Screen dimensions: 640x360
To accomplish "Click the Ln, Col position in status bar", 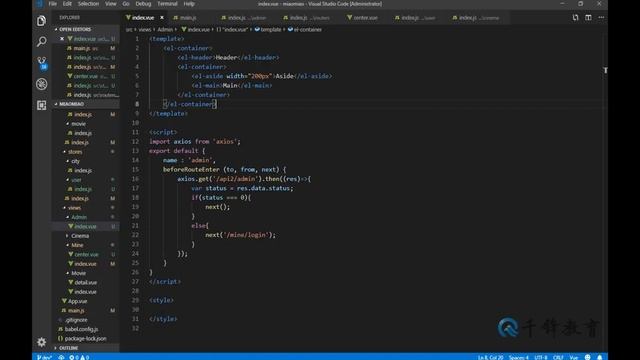I will (x=490, y=357).
